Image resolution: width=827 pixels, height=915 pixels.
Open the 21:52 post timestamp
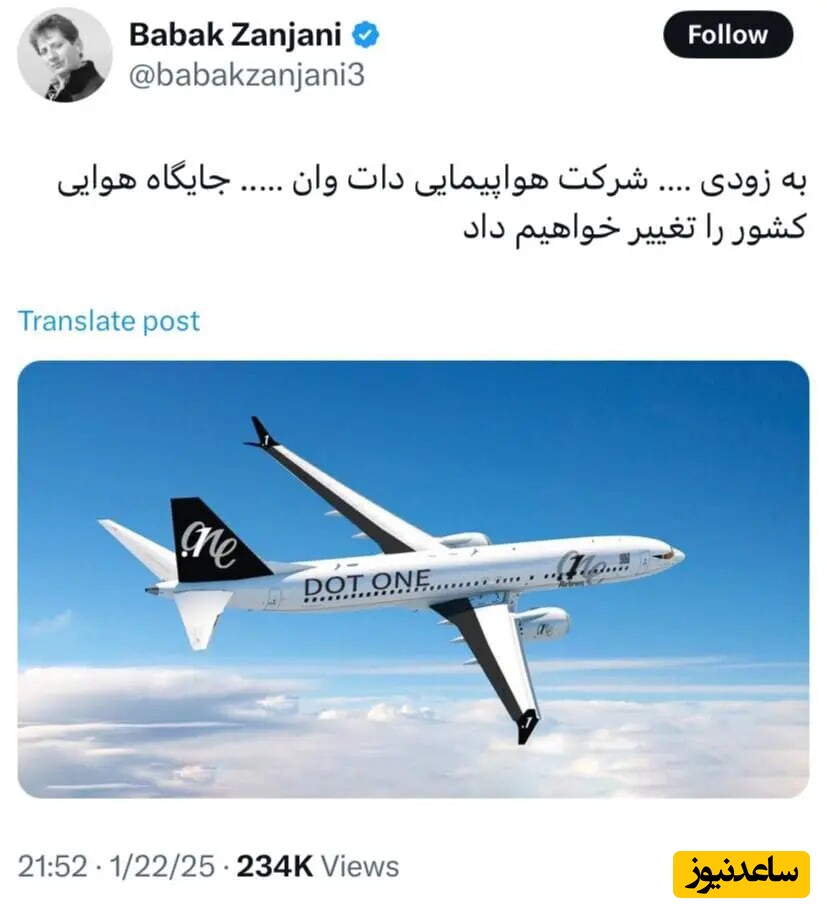53,867
